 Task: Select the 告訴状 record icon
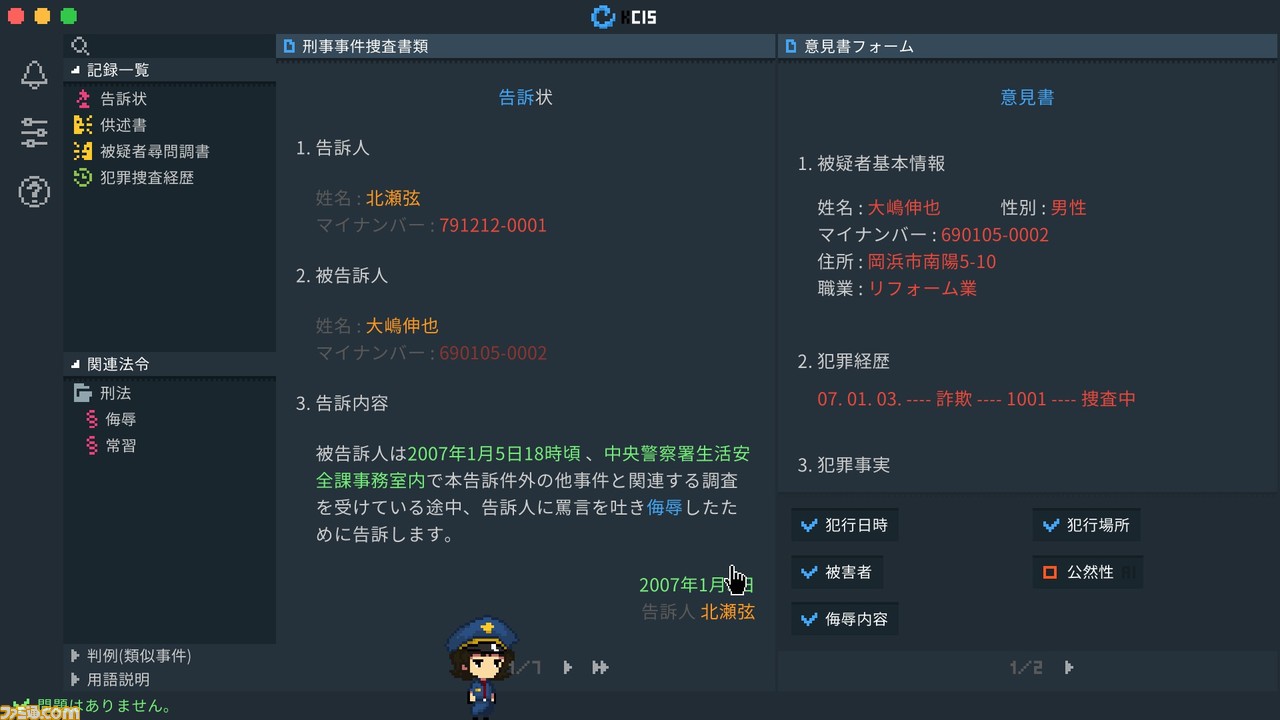(x=83, y=99)
